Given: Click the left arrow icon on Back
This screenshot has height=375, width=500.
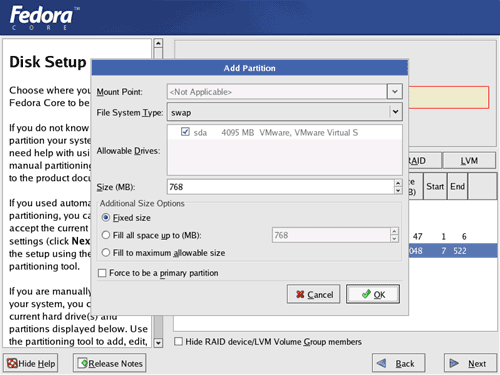Looking at the screenshot, I should [381, 363].
